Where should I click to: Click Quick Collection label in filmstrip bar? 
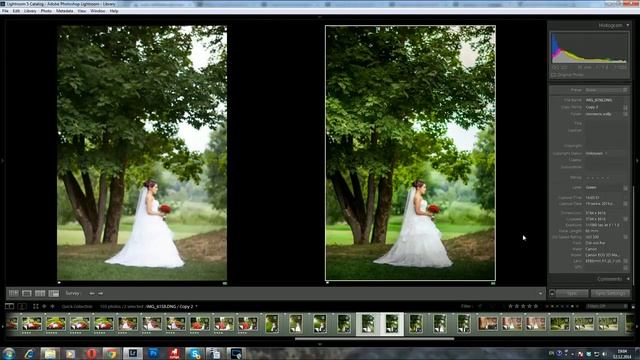[x=77, y=307]
